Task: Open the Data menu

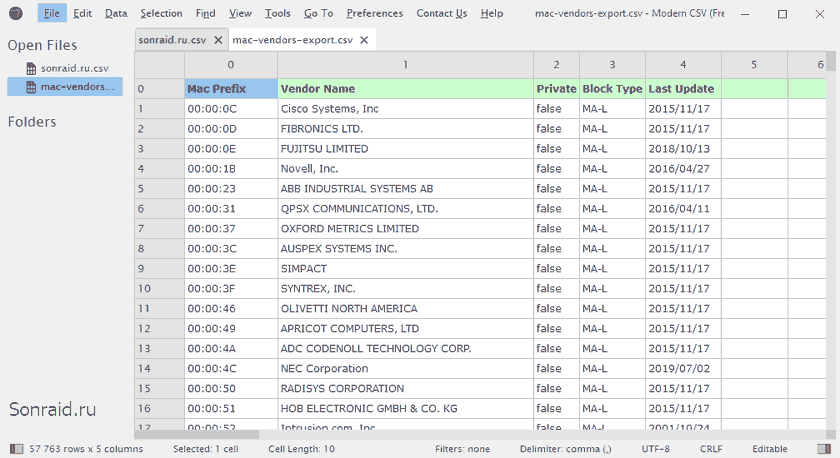Action: point(116,13)
